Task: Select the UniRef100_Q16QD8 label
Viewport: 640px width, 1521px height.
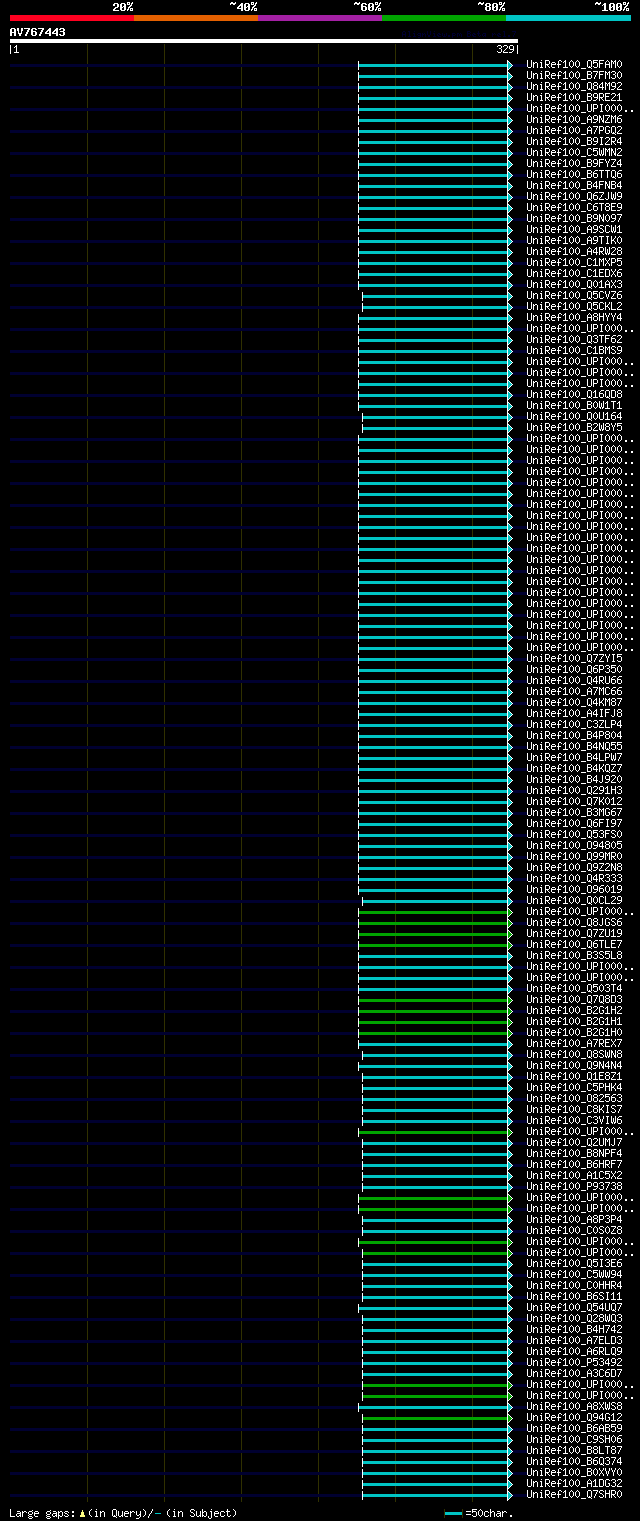Action: pyautogui.click(x=574, y=395)
